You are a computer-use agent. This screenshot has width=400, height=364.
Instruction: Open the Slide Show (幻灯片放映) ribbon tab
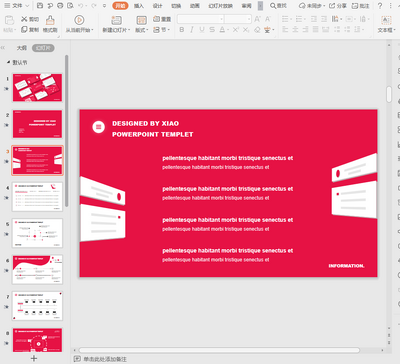coord(221,6)
